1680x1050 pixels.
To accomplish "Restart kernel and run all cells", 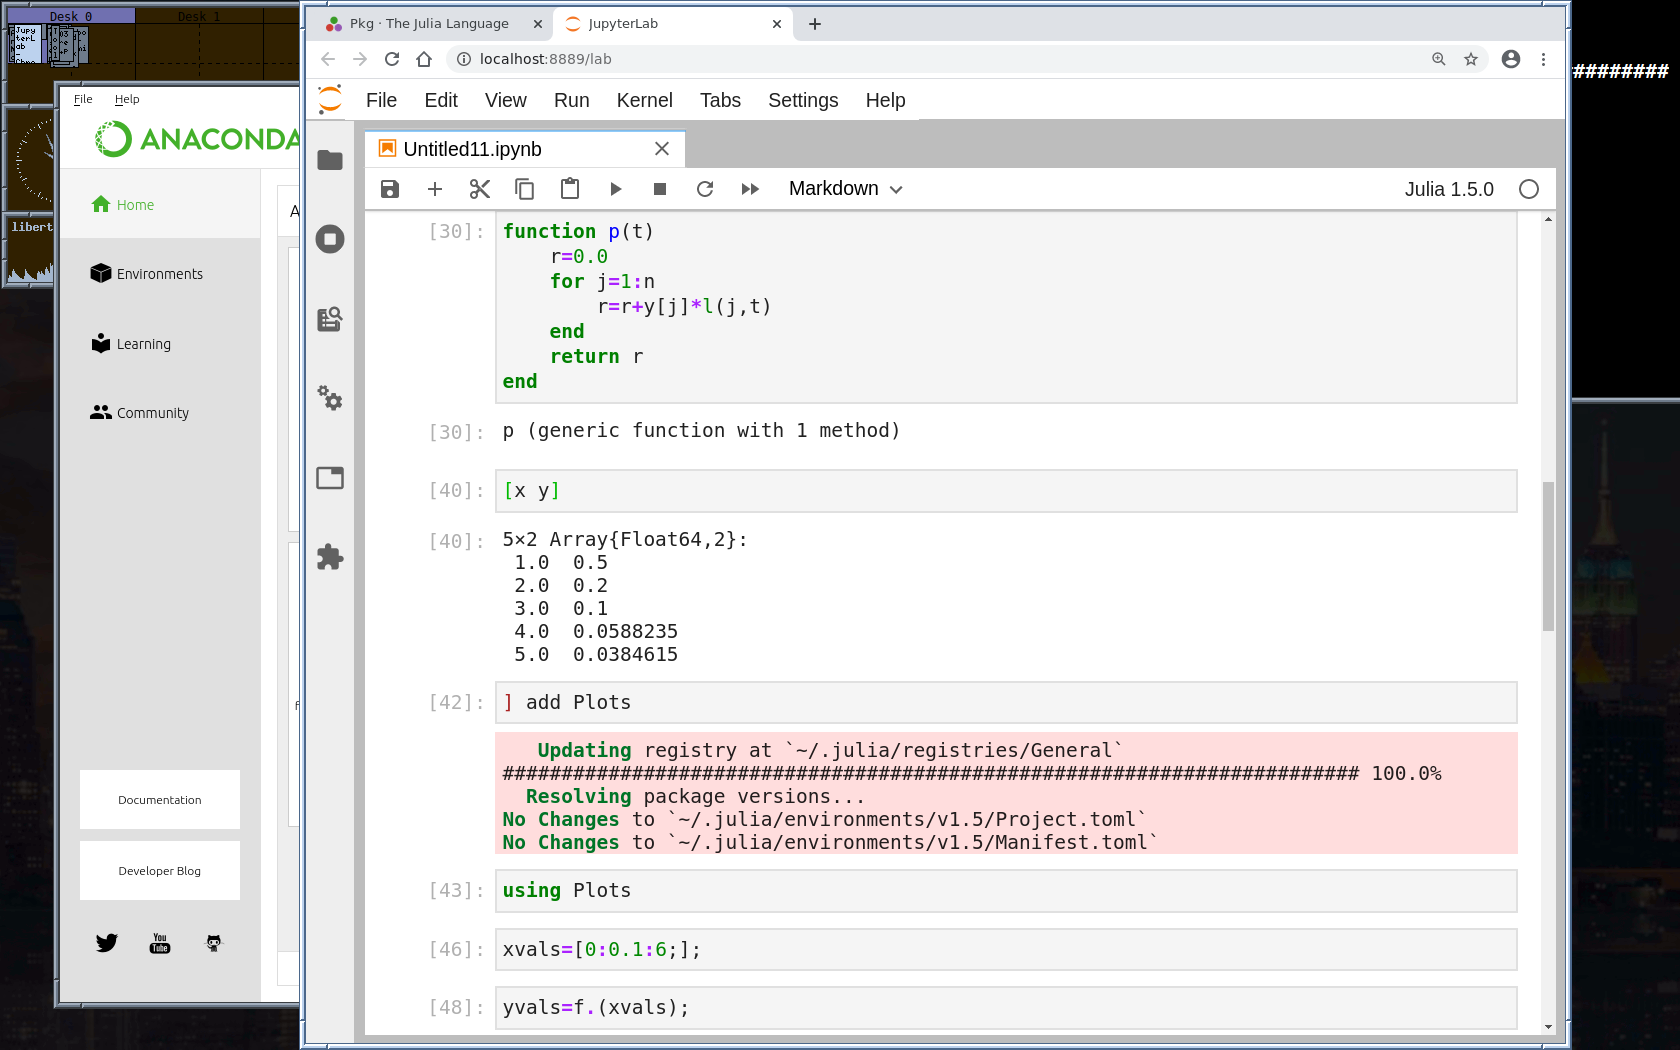I will coord(750,189).
